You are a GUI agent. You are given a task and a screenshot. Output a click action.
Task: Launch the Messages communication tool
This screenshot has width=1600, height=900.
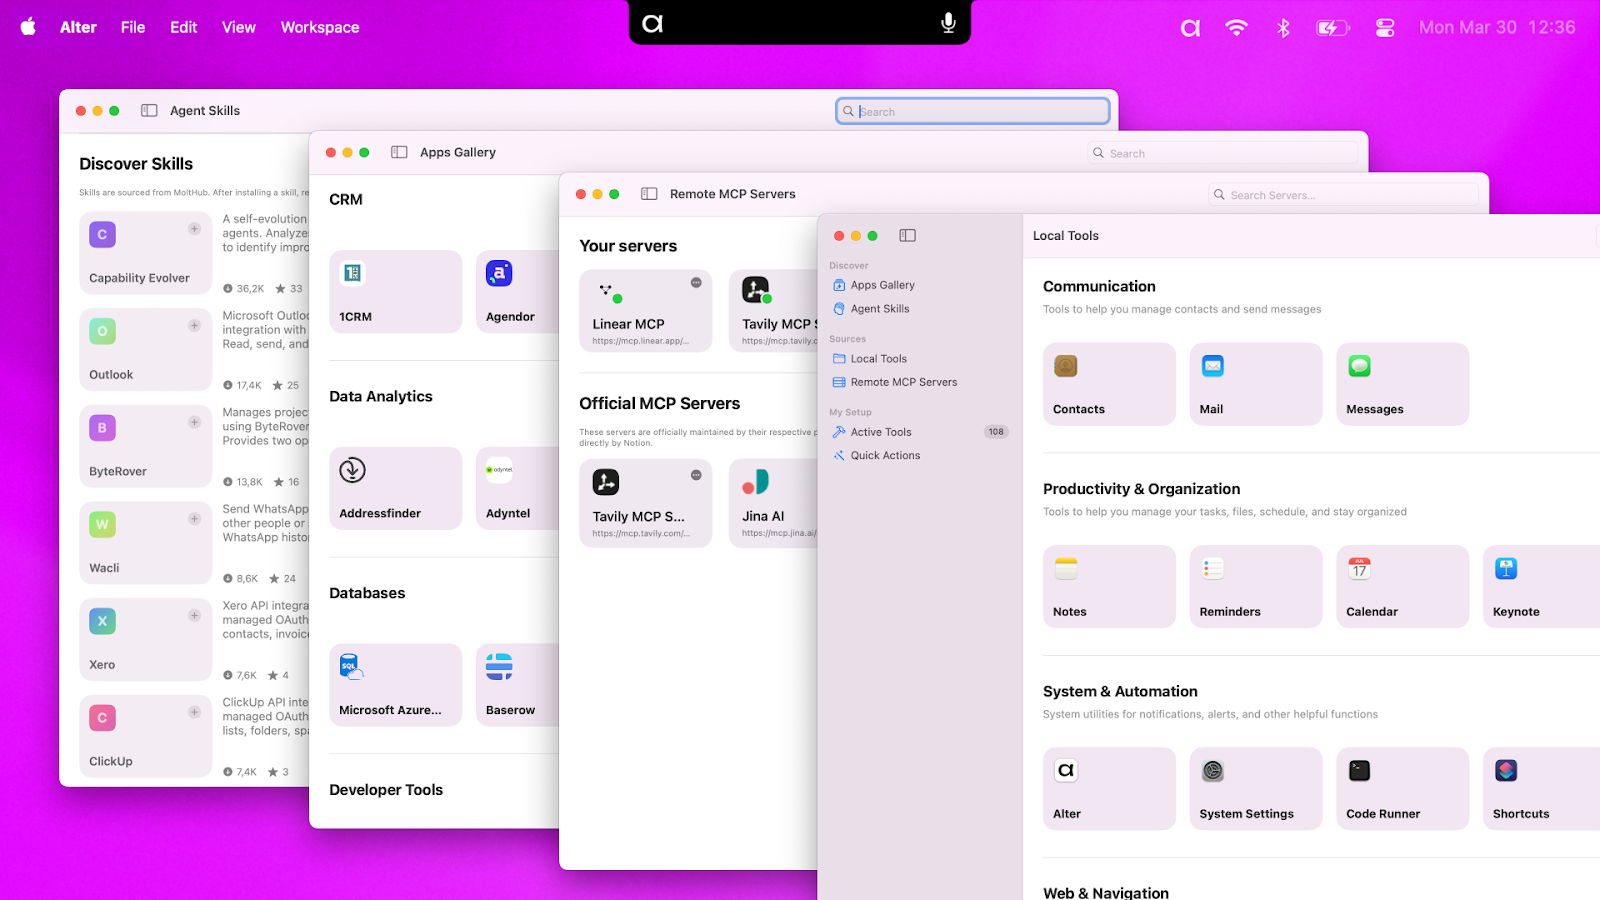(1401, 383)
